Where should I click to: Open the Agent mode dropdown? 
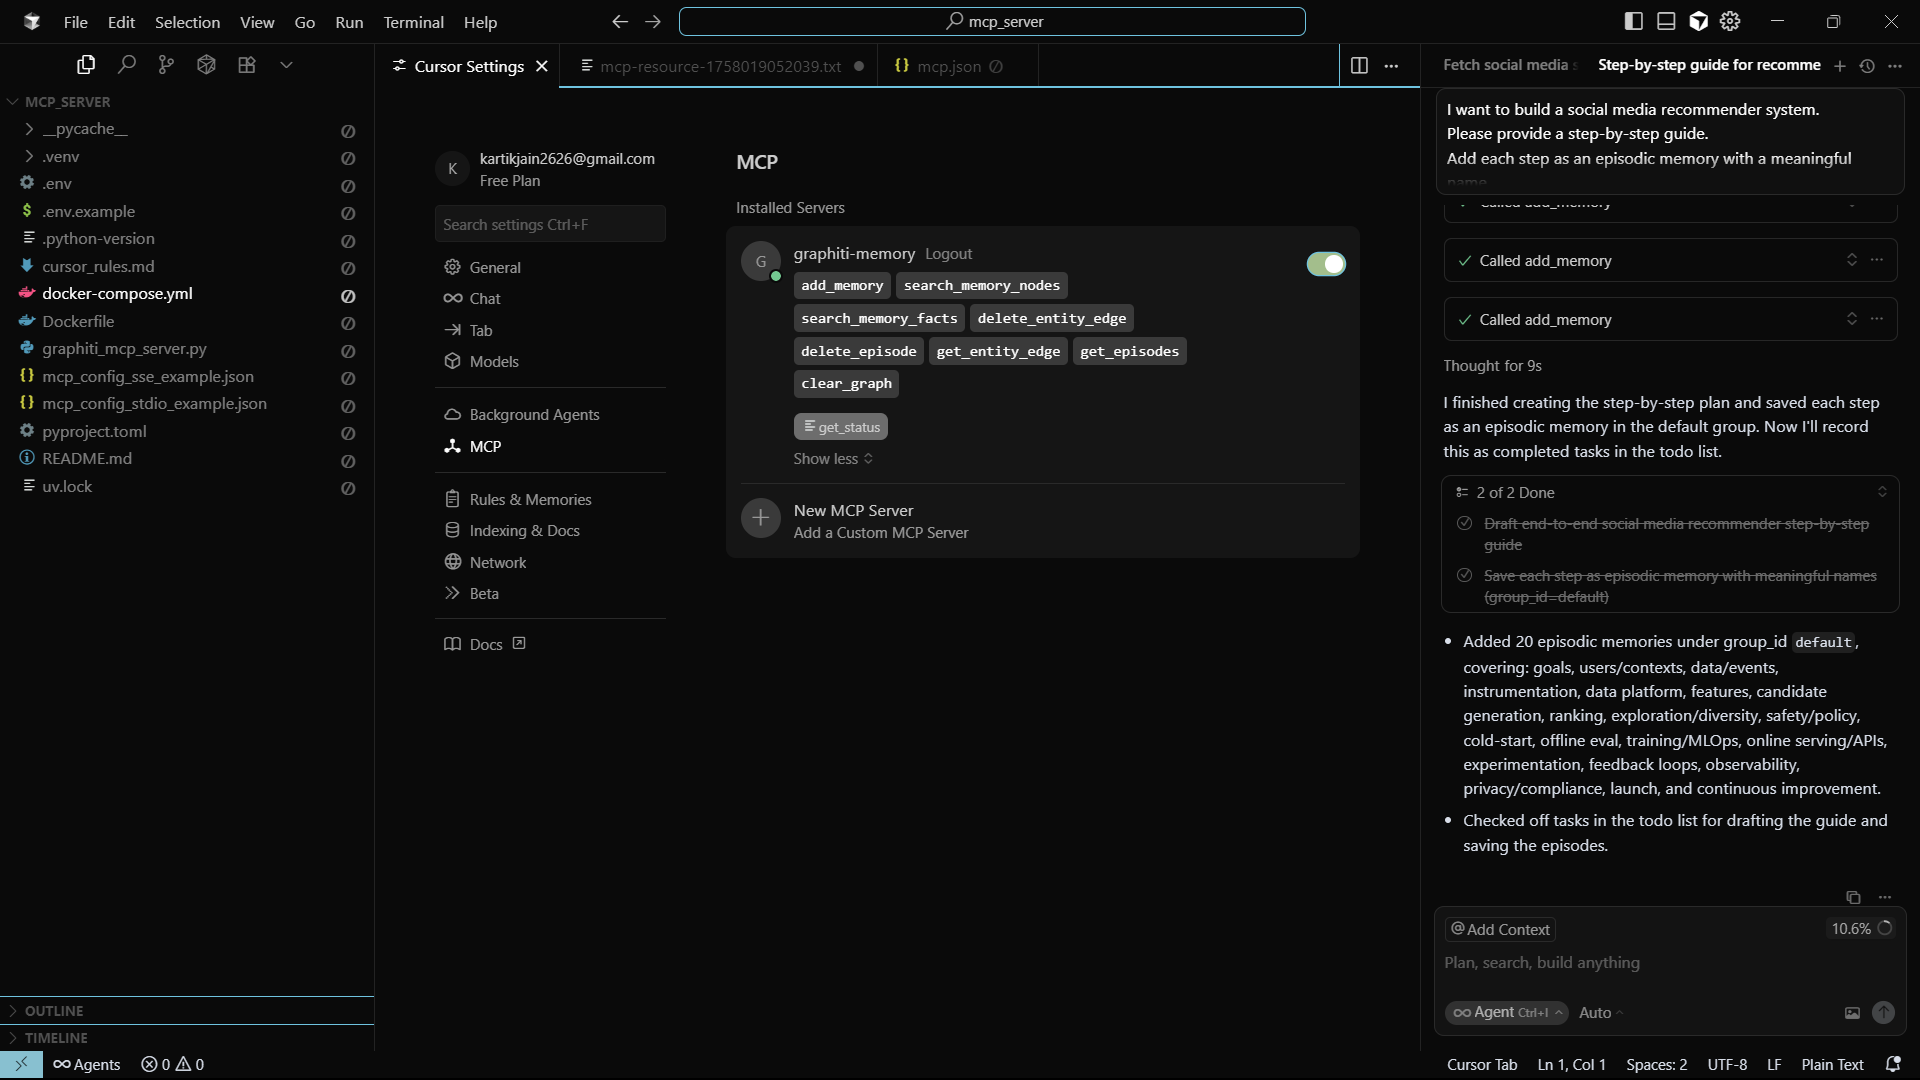pyautogui.click(x=1508, y=1013)
